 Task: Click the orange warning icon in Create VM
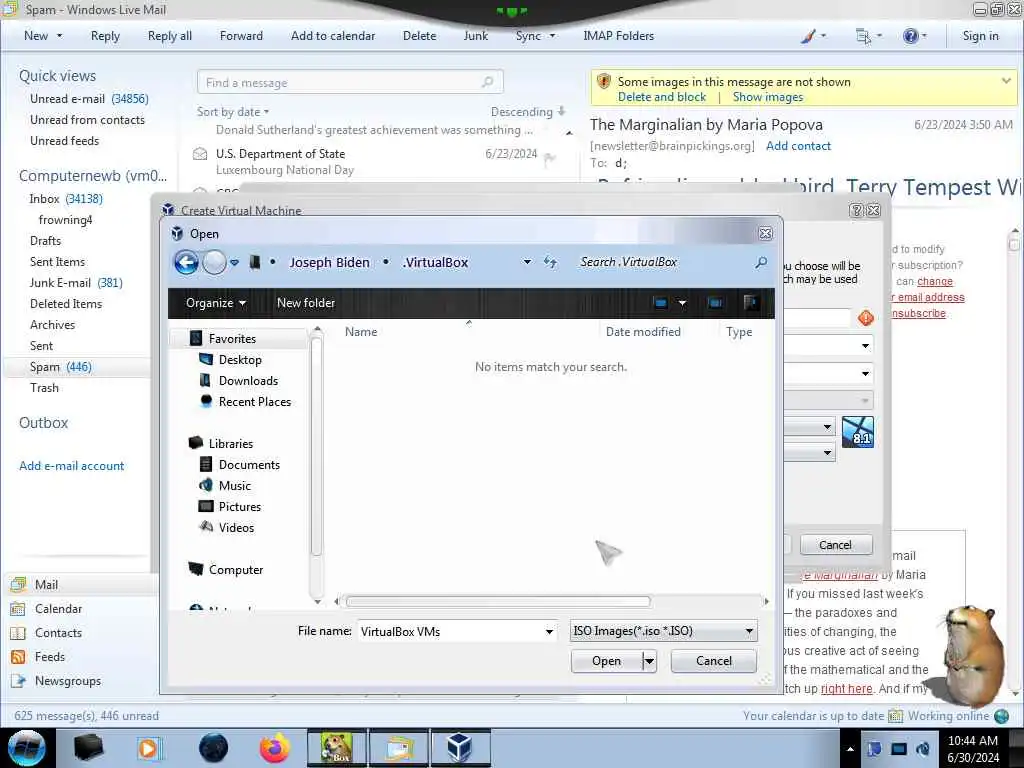click(865, 318)
